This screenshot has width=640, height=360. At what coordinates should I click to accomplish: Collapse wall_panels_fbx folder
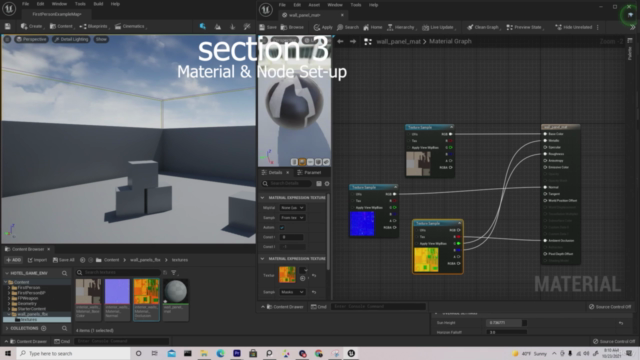(x=9, y=314)
